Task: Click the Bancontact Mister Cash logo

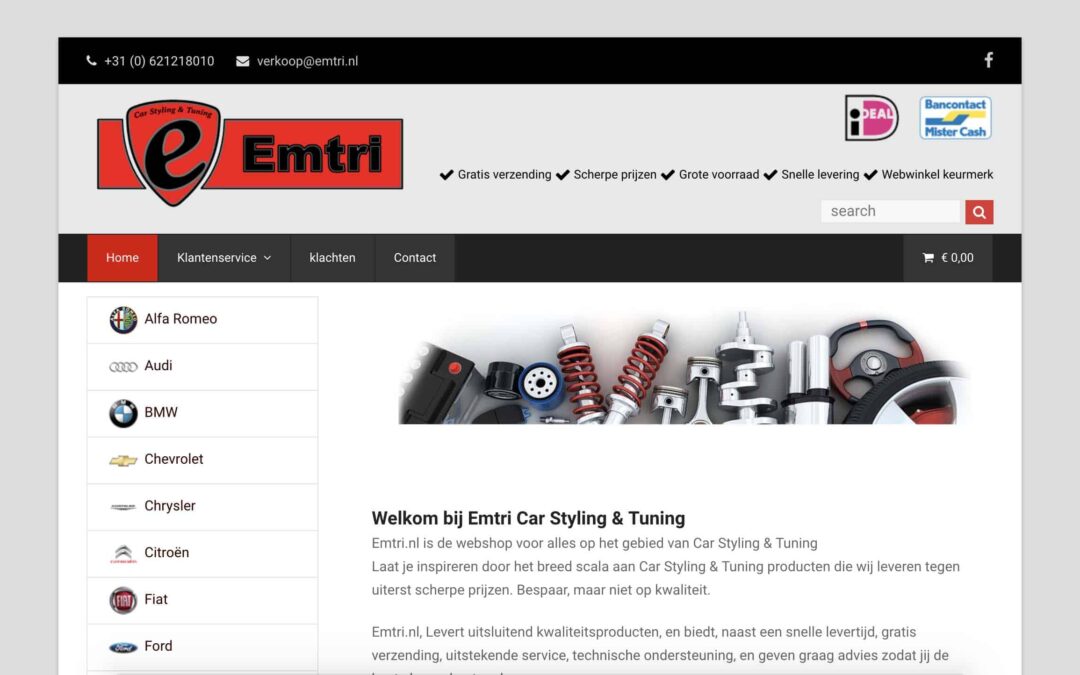Action: (x=955, y=117)
